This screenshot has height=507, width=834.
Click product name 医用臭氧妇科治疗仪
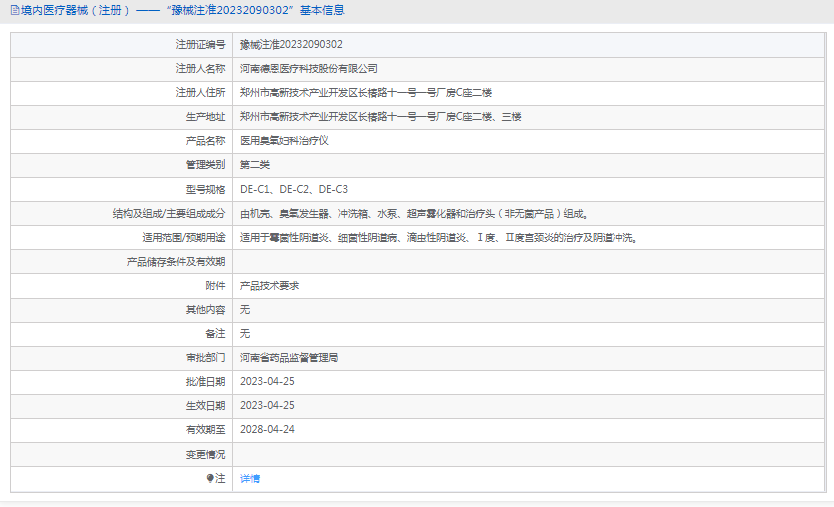tap(285, 141)
